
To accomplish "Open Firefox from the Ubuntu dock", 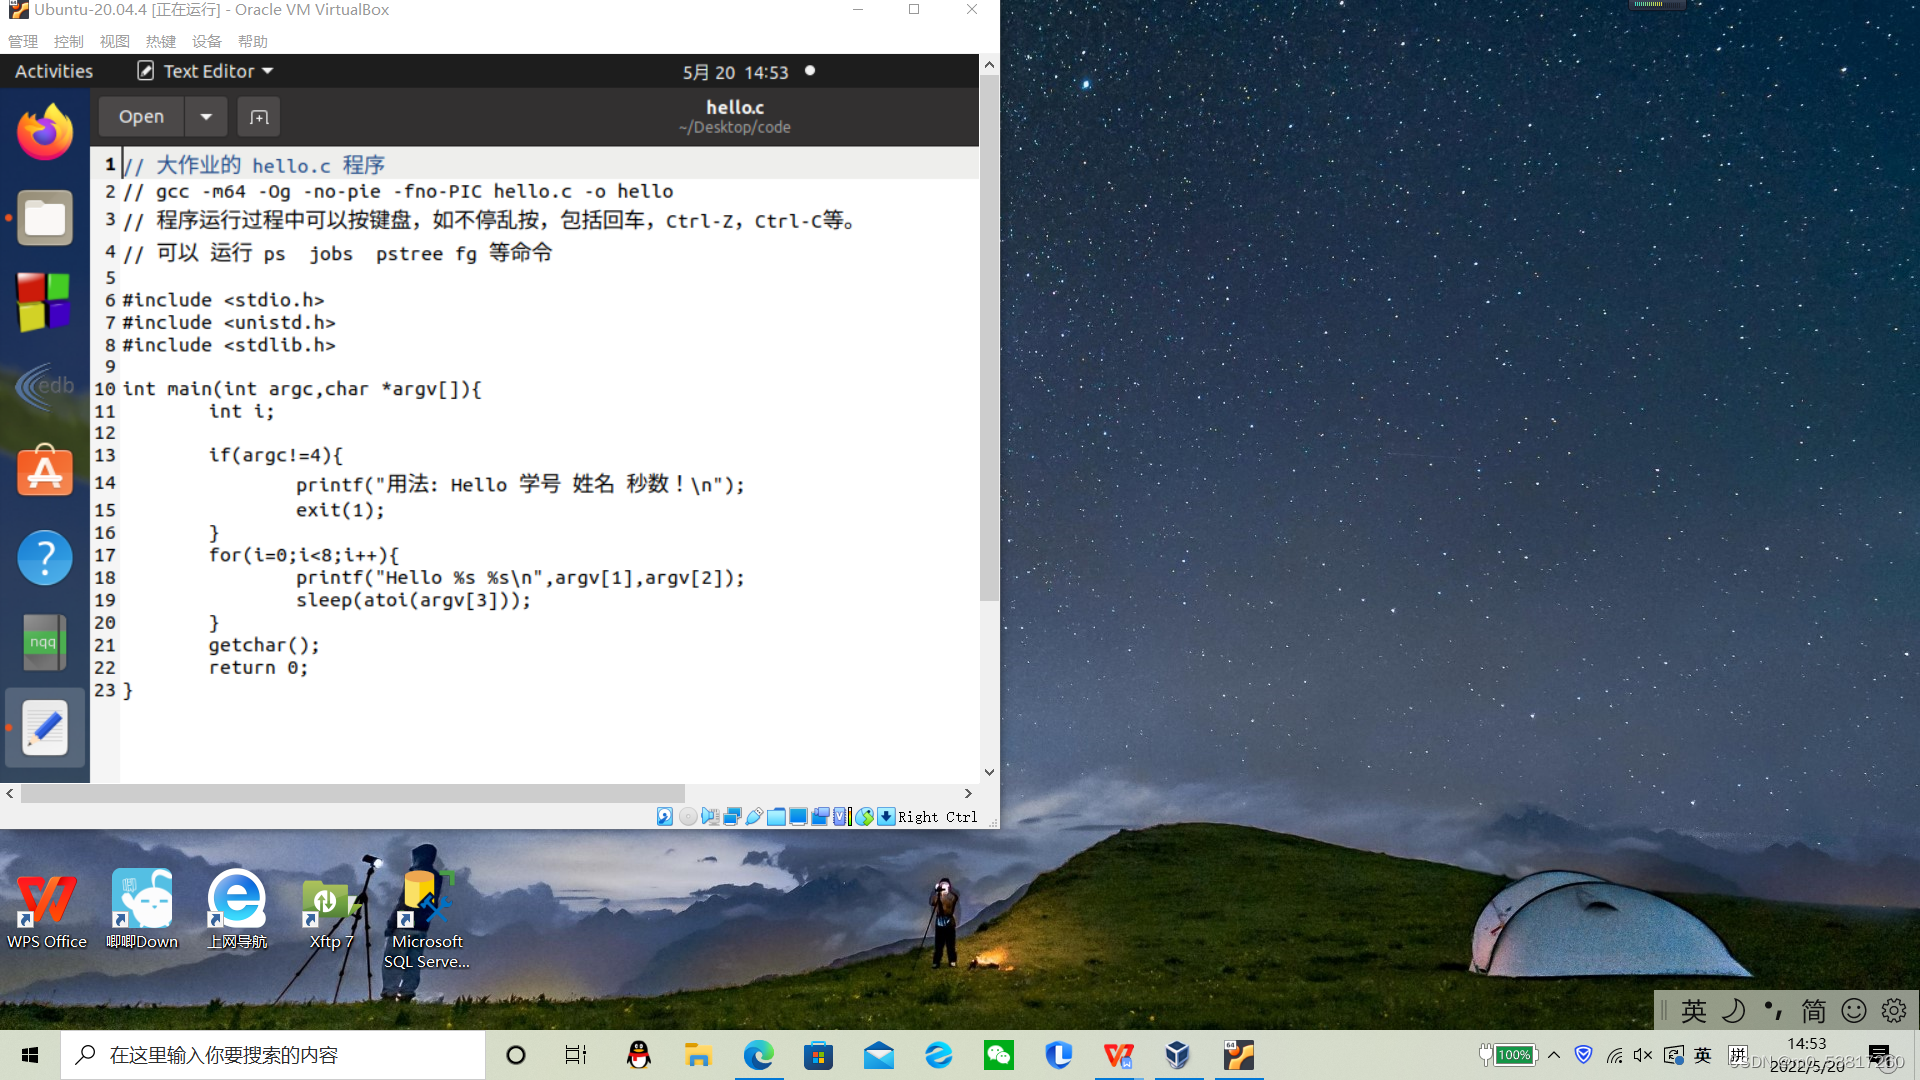I will (x=45, y=132).
